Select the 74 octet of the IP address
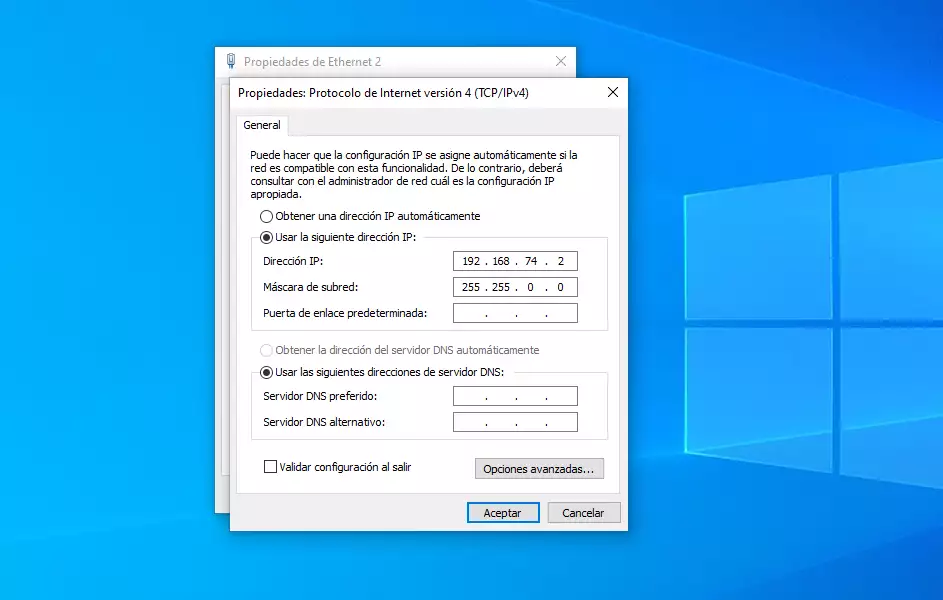943x600 pixels. pyautogui.click(x=530, y=261)
